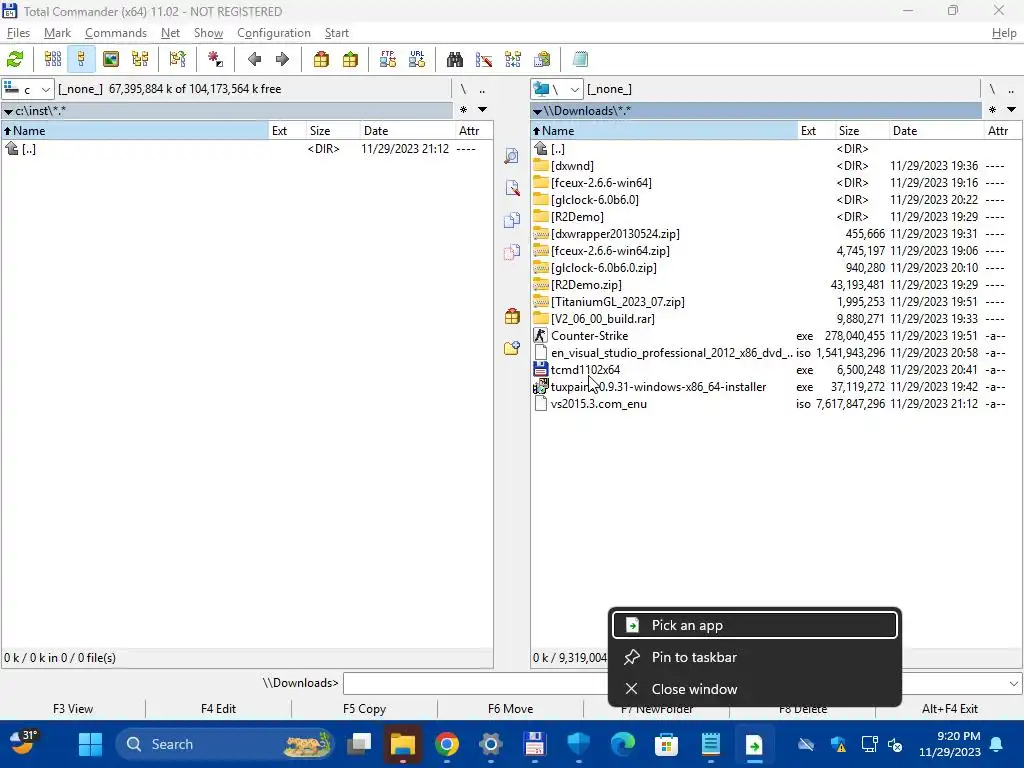Click the F4 Edit button
This screenshot has height=768, width=1024.
coord(218,709)
